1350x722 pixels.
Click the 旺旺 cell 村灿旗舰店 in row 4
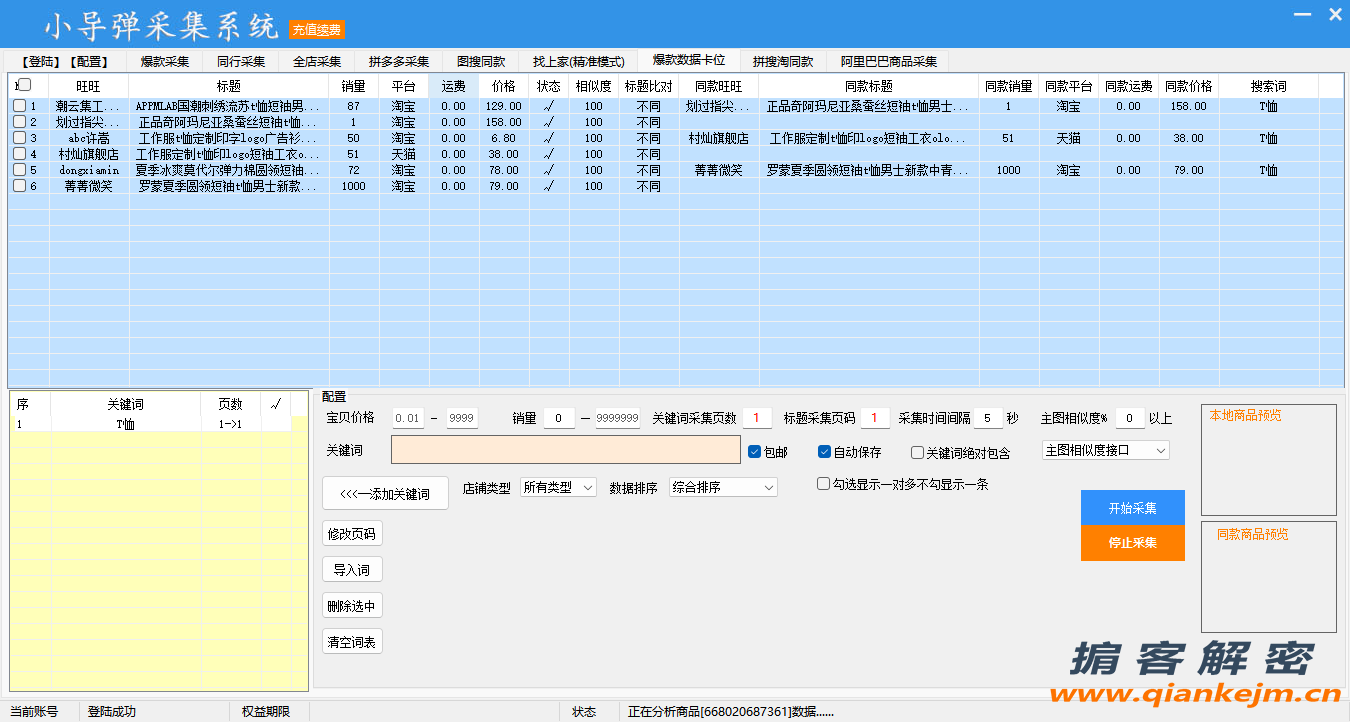(x=89, y=154)
